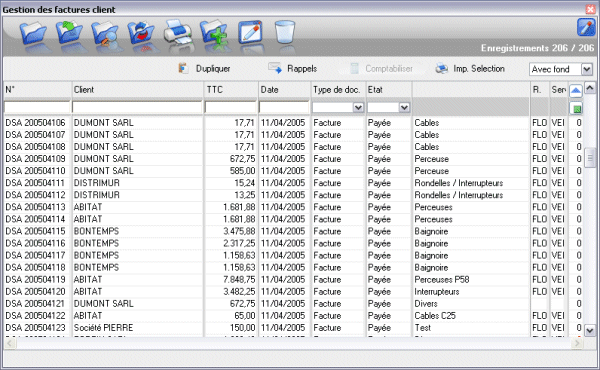Click the Rappels button
The height and width of the screenshot is (370, 600).
tap(293, 68)
